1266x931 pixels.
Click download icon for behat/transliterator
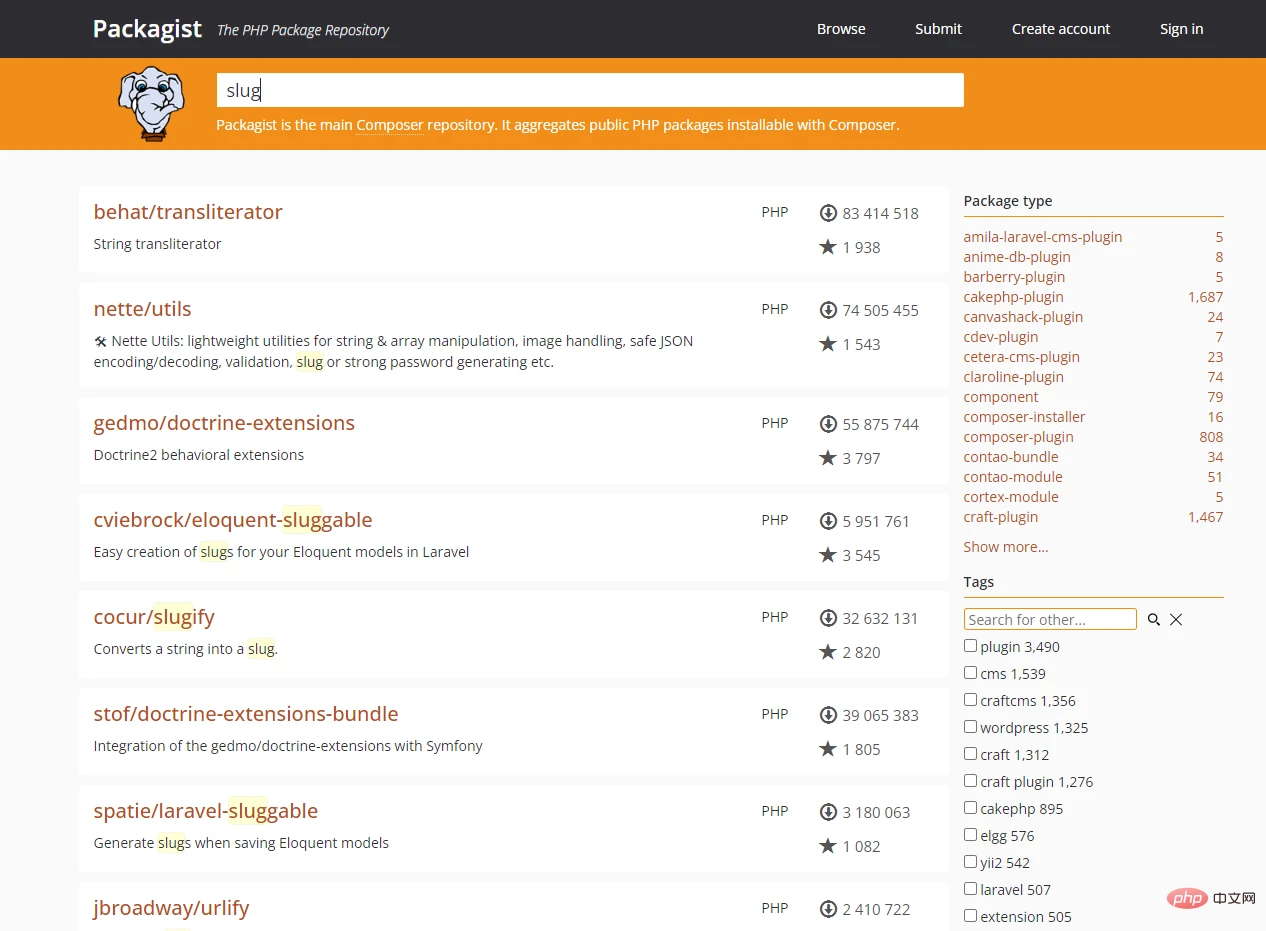pos(828,213)
